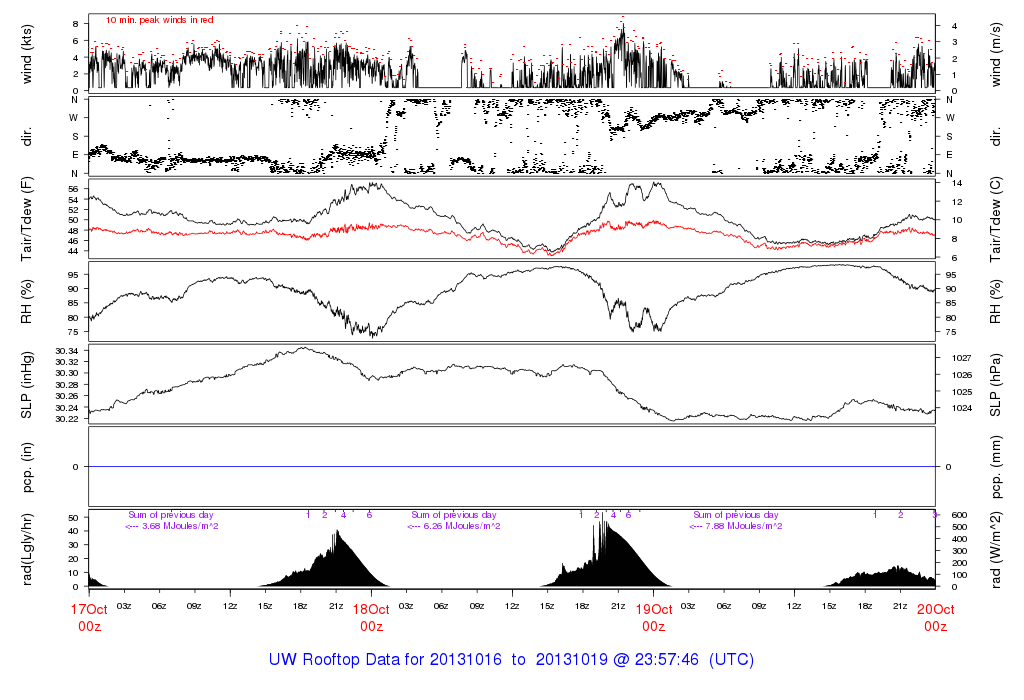Jump to the 19Oct 00z time marker
Screen dimensions: 1024x700
click(x=653, y=616)
